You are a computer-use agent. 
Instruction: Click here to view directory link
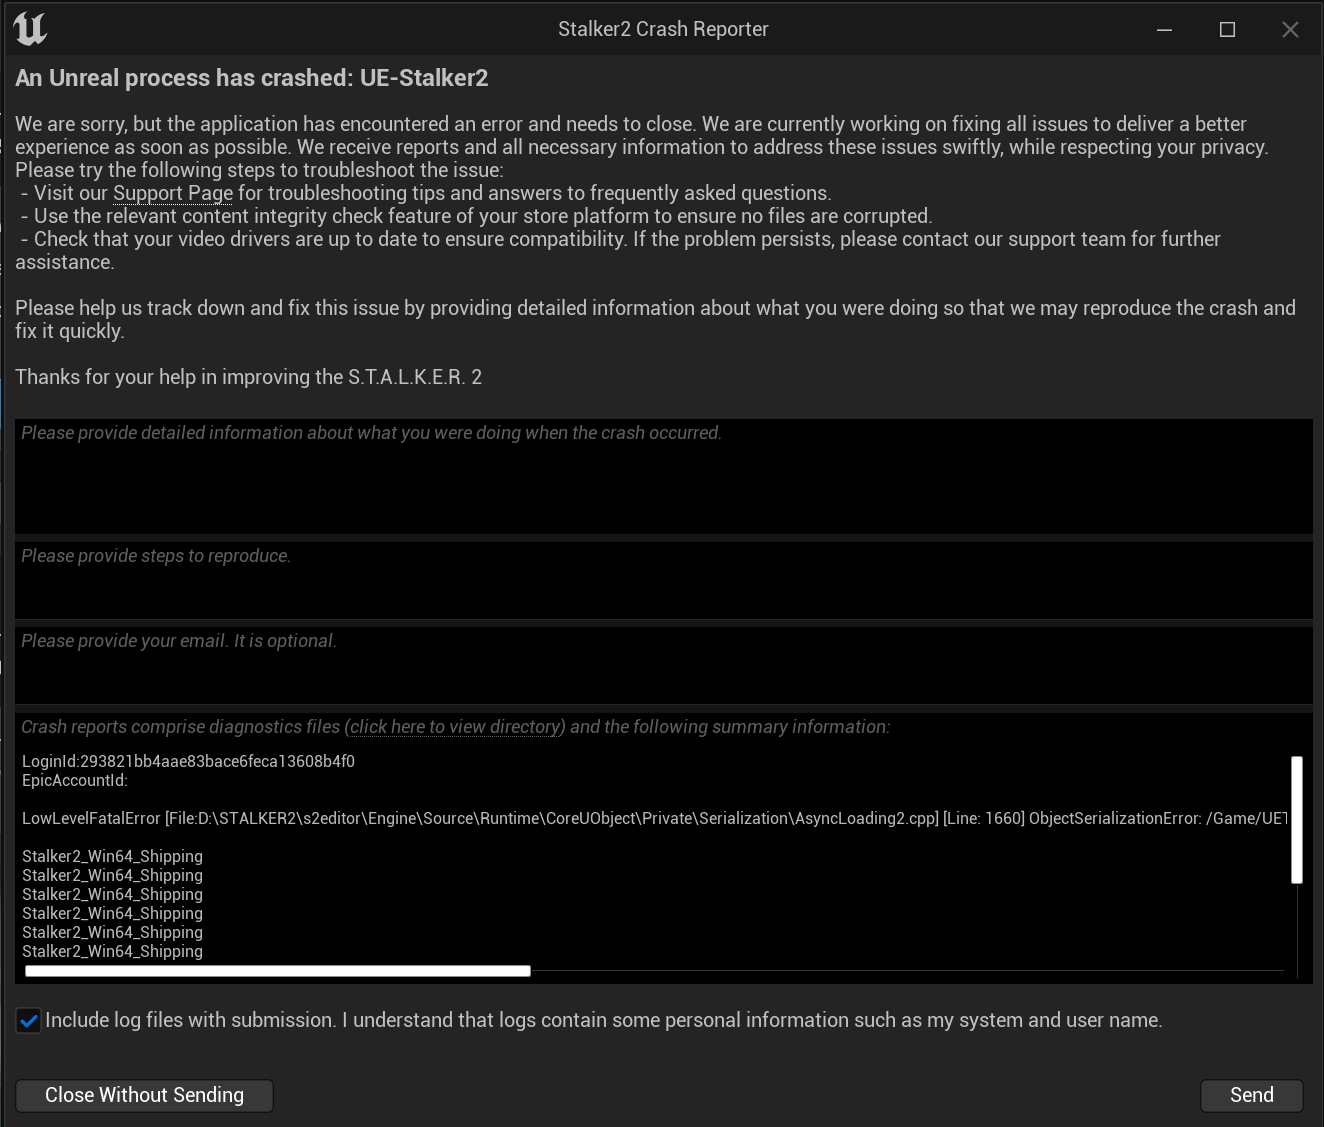[455, 727]
